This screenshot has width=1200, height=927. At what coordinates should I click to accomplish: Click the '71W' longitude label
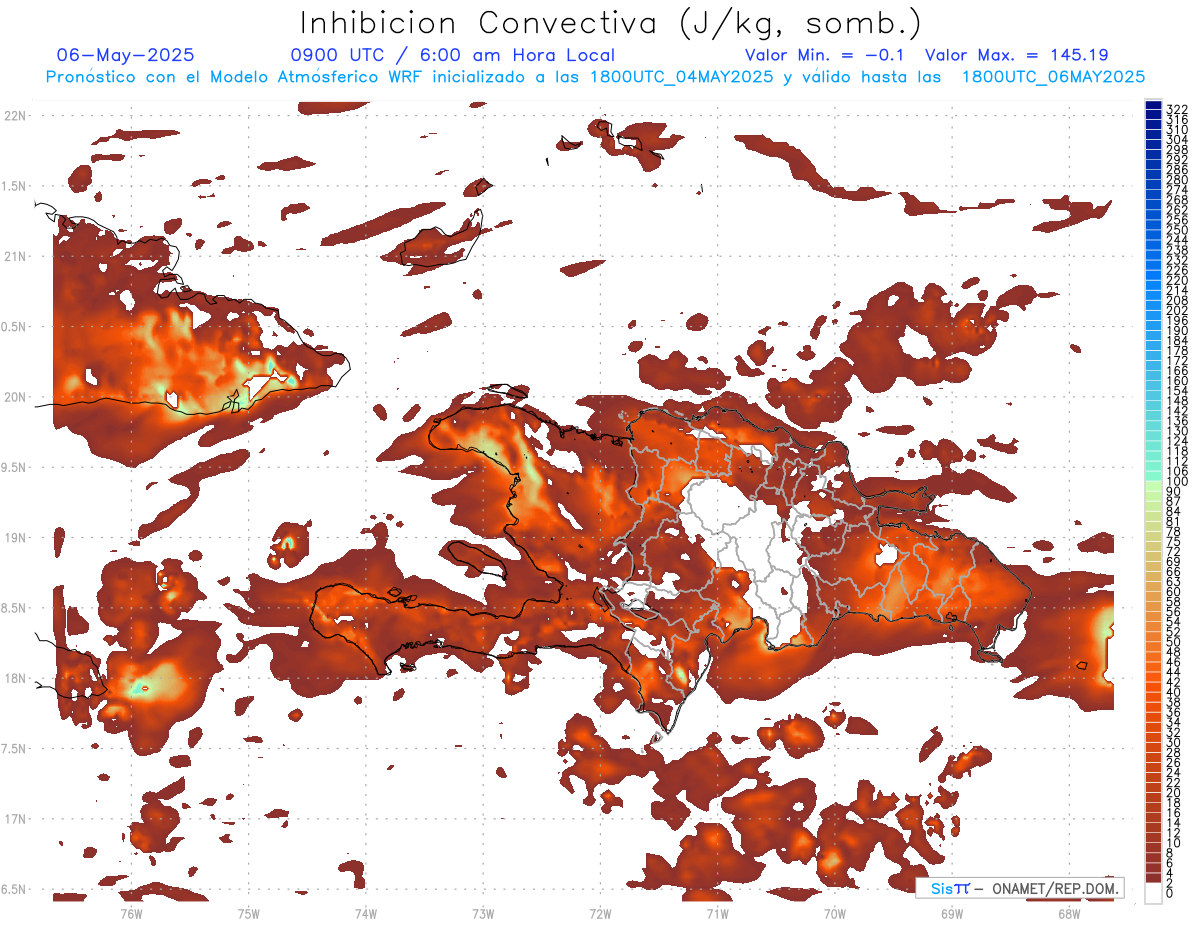(x=718, y=913)
